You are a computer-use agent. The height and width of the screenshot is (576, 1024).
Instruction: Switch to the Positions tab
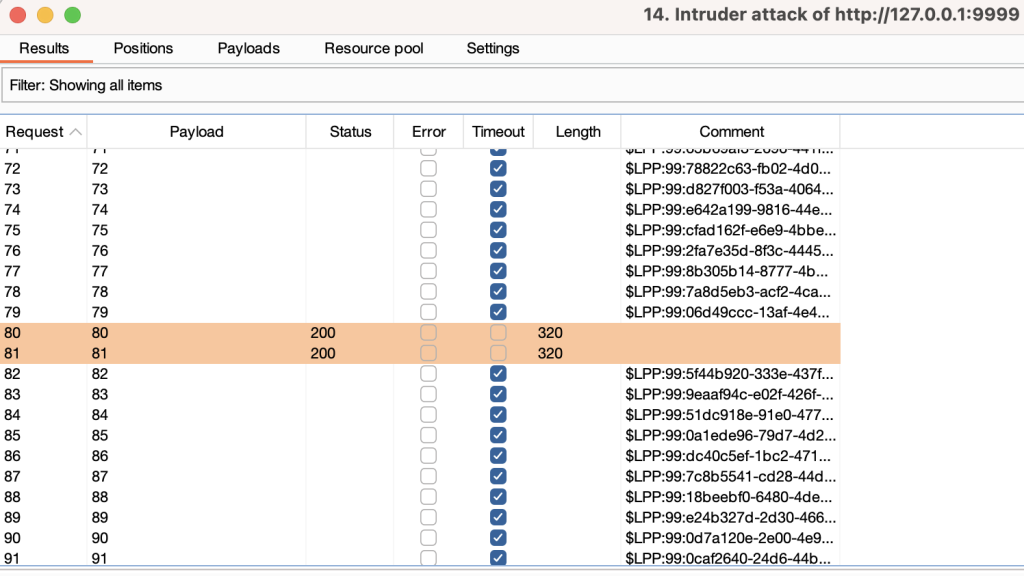pyautogui.click(x=143, y=48)
